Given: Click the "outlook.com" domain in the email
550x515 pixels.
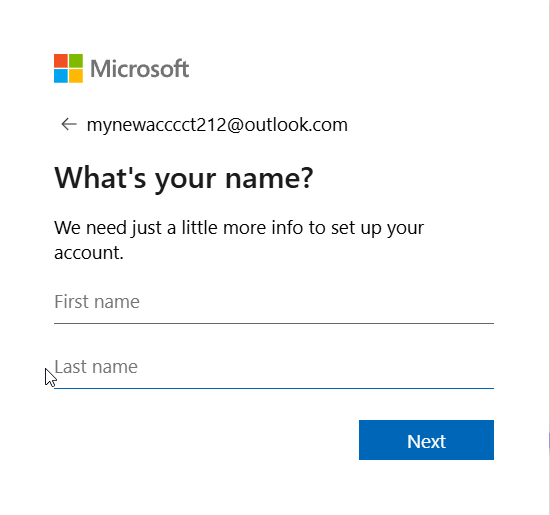Looking at the screenshot, I should [x=296, y=125].
